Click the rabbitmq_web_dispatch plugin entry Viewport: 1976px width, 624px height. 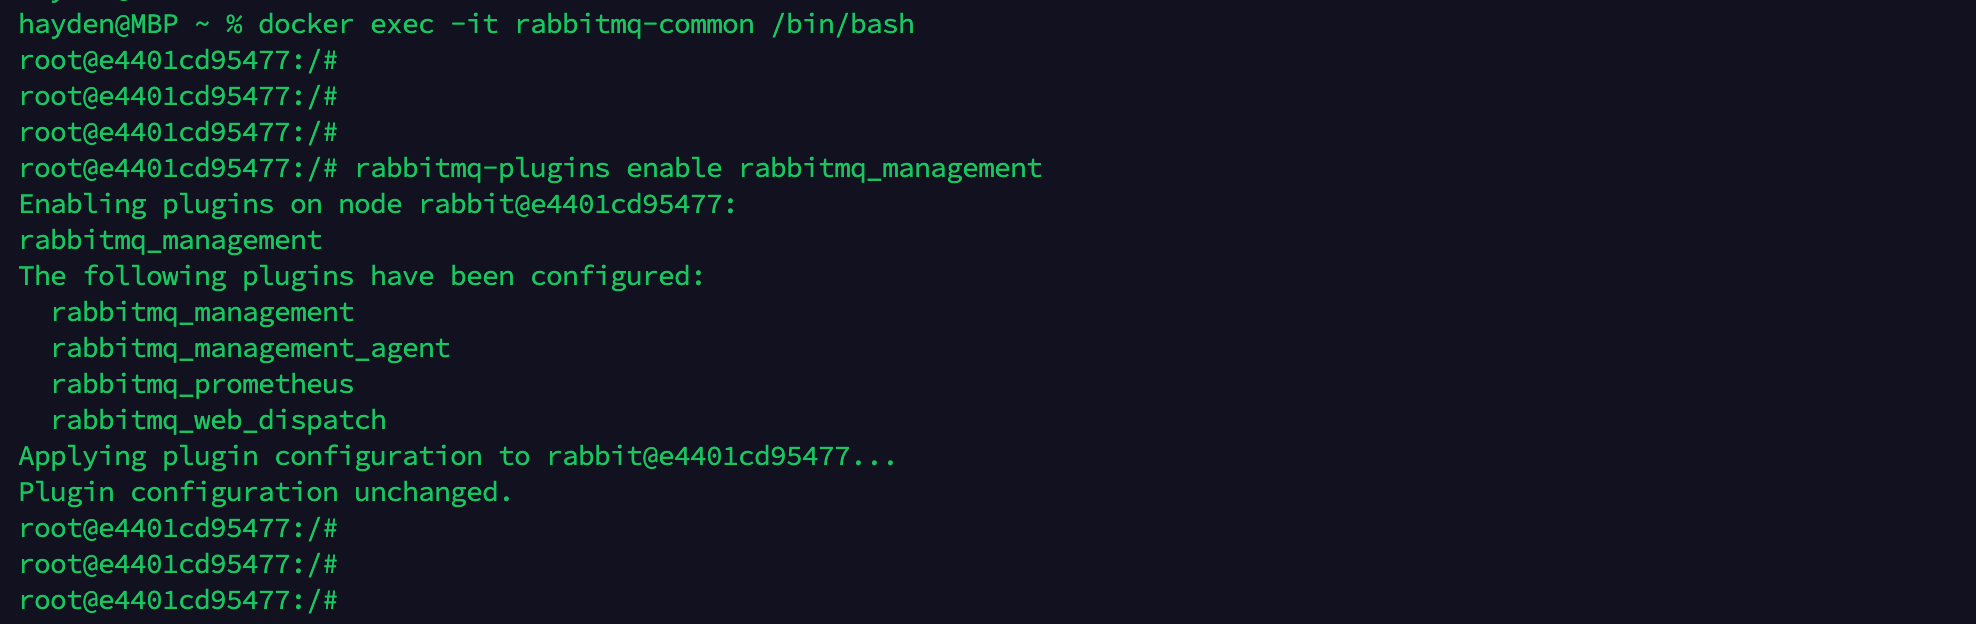218,420
